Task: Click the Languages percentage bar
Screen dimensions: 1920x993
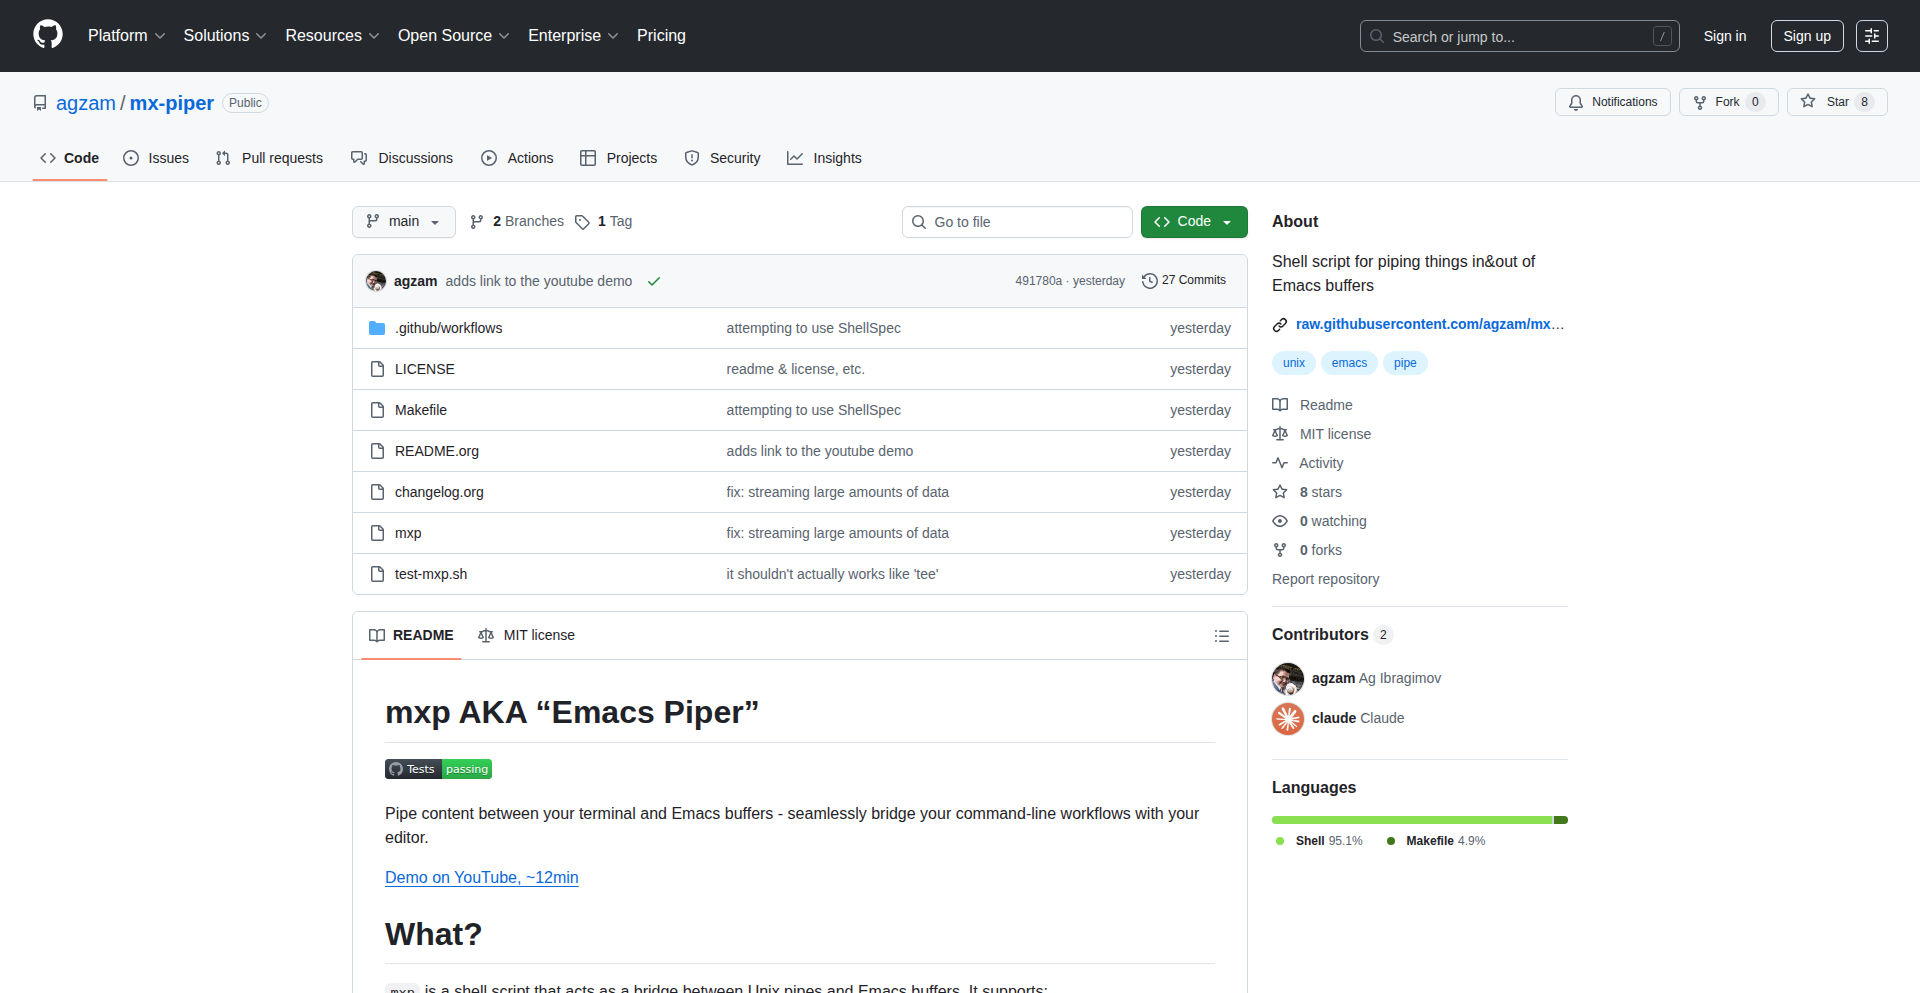Action: [1418, 820]
